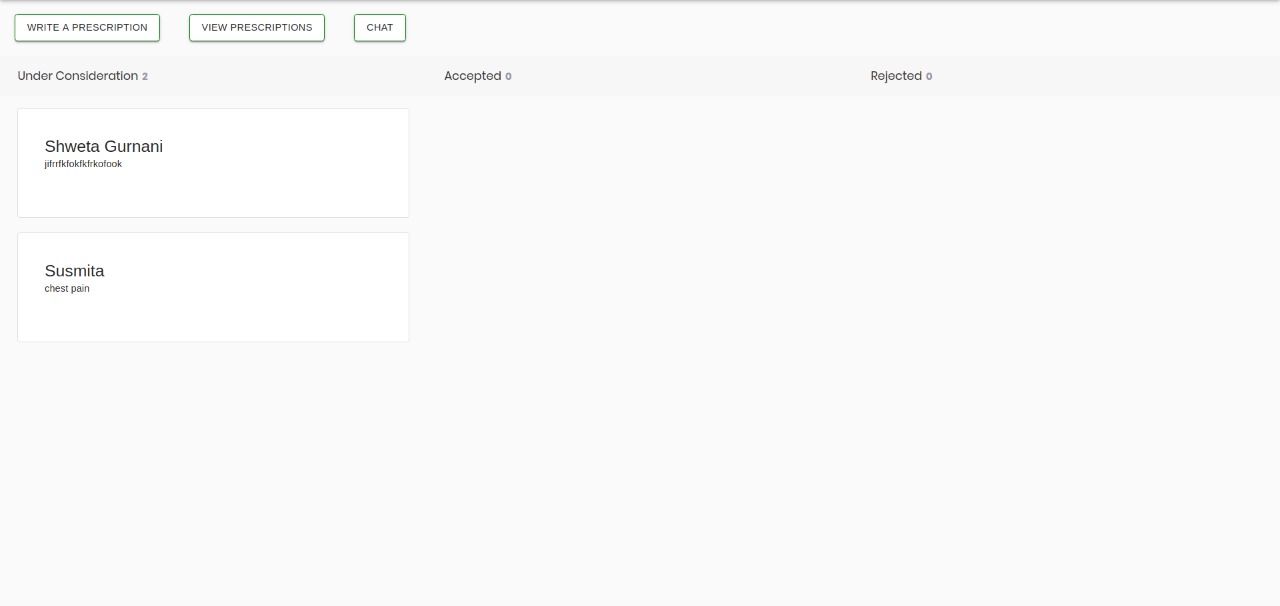Click the Rejected count badge 0
The height and width of the screenshot is (606, 1280).
point(929,77)
